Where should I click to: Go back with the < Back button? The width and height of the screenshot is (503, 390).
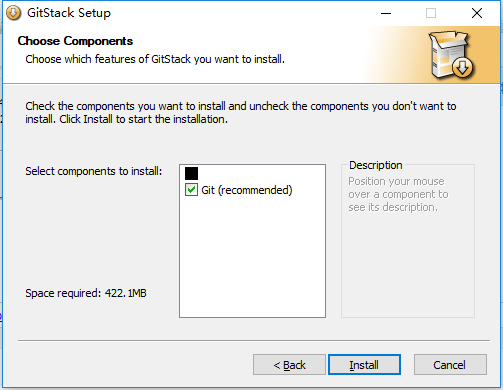pos(289,365)
